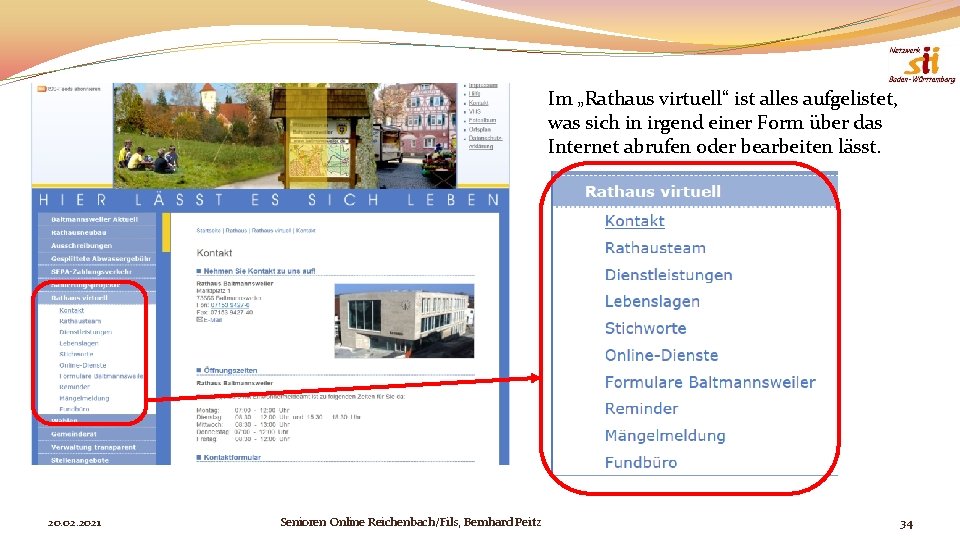Image resolution: width=960 pixels, height=540 pixels.
Task: Open Online-Dienste in the enlarged menu panel
Action: coord(661,355)
